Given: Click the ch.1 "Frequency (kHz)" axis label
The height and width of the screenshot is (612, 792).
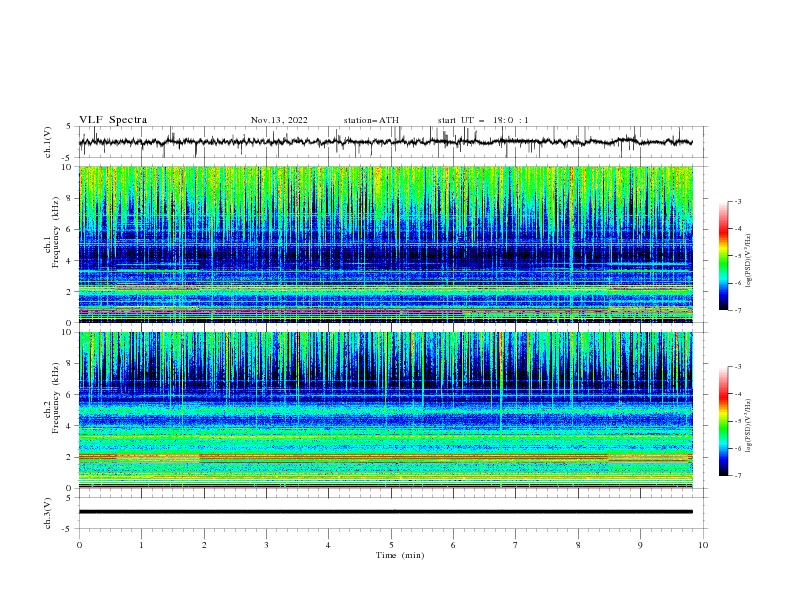Looking at the screenshot, I should click(56, 232).
